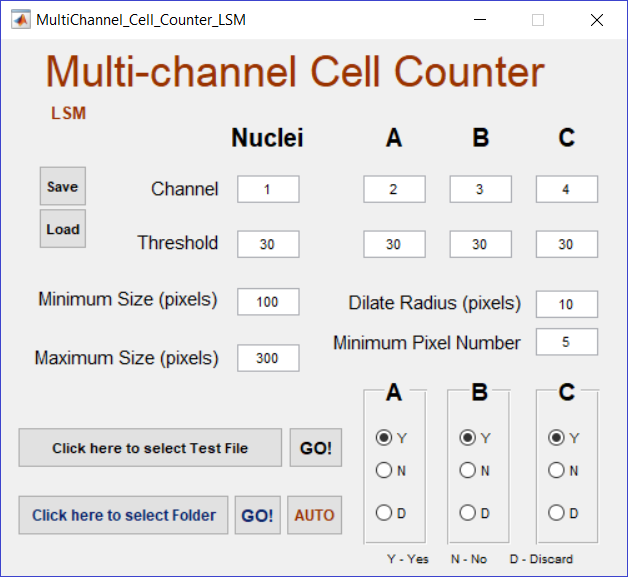The height and width of the screenshot is (577, 628).
Task: Select N radio button for channel C
Action: pos(556,470)
